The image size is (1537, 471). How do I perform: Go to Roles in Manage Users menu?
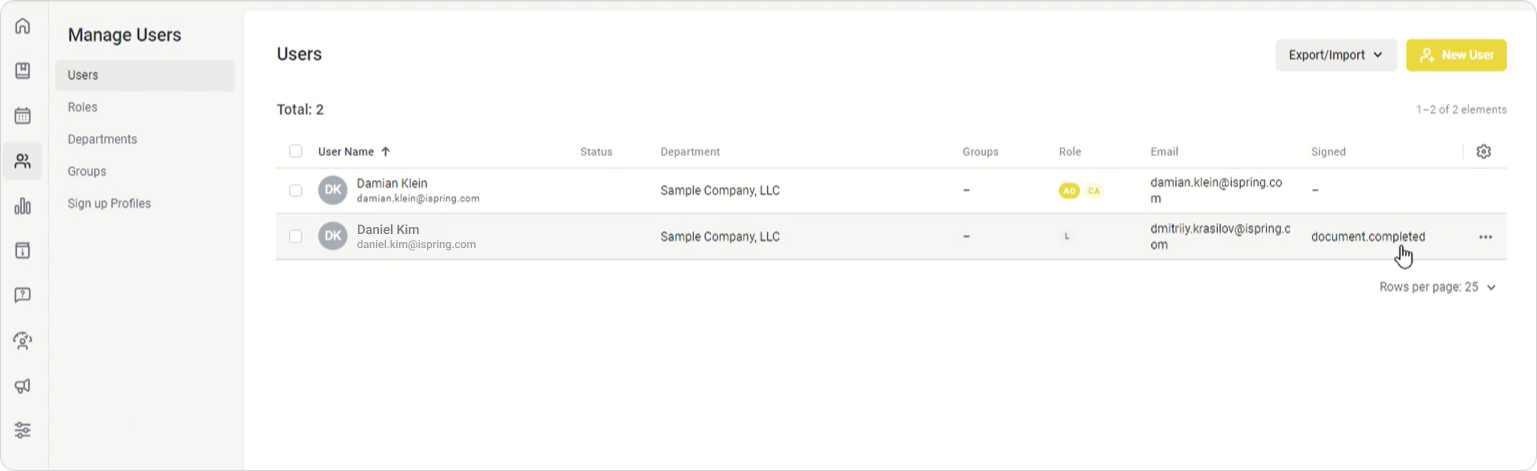tap(83, 107)
